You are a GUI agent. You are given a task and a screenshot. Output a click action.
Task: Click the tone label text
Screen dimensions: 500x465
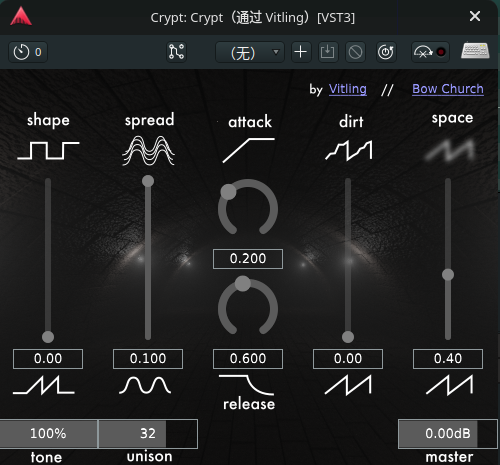46,457
